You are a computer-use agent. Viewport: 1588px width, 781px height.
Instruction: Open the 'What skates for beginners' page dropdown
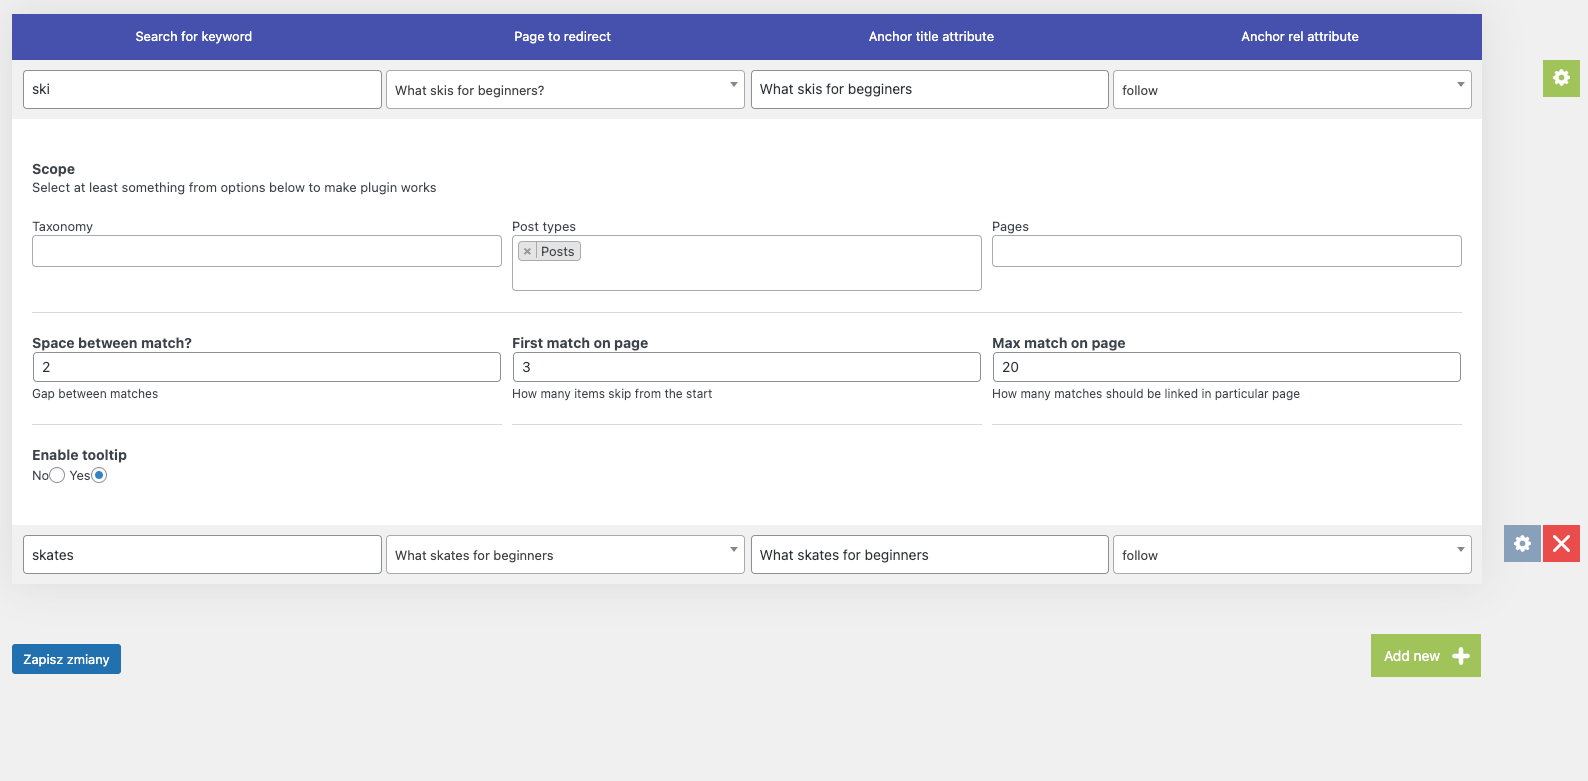(x=565, y=555)
